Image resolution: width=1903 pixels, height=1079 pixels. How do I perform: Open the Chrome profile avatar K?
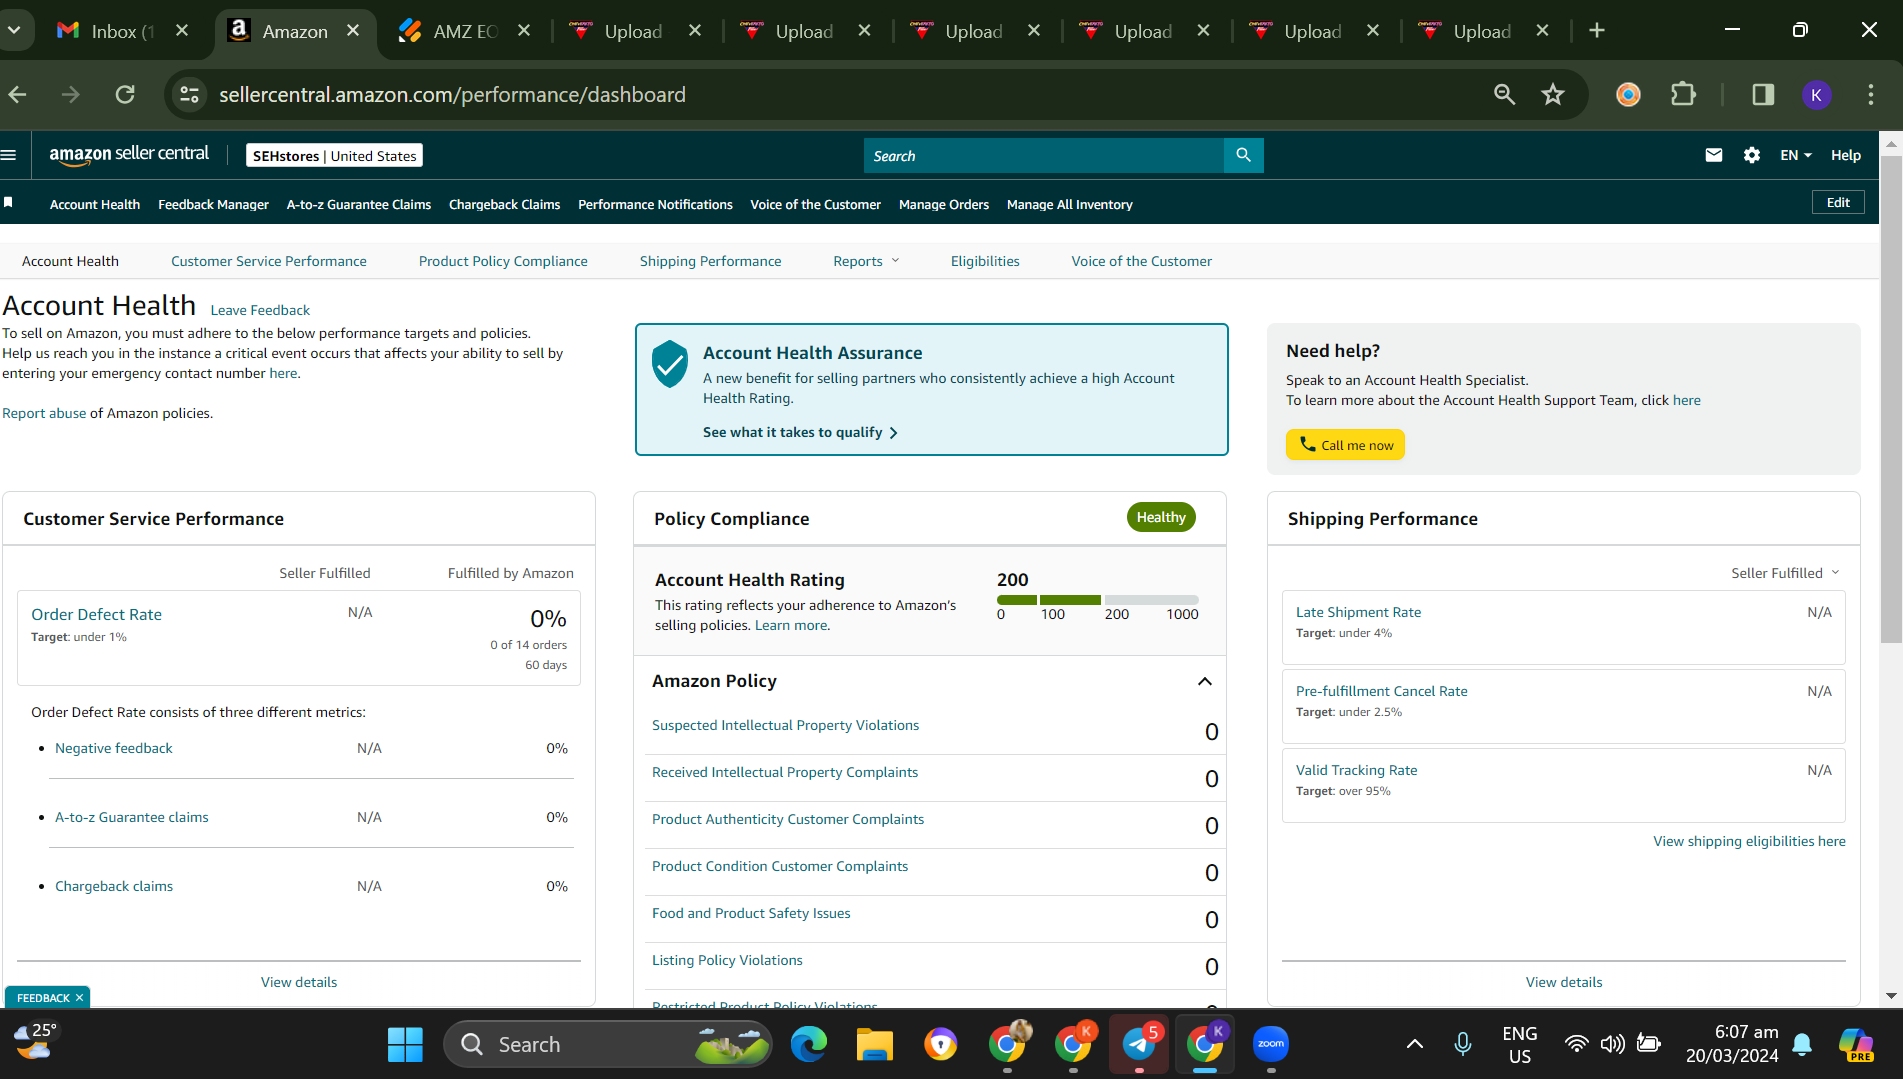click(1817, 94)
